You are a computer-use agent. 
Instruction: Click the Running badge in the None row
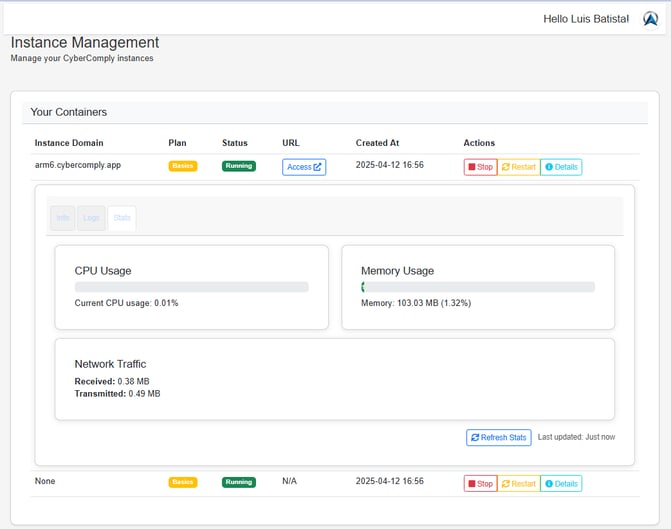[239, 482]
